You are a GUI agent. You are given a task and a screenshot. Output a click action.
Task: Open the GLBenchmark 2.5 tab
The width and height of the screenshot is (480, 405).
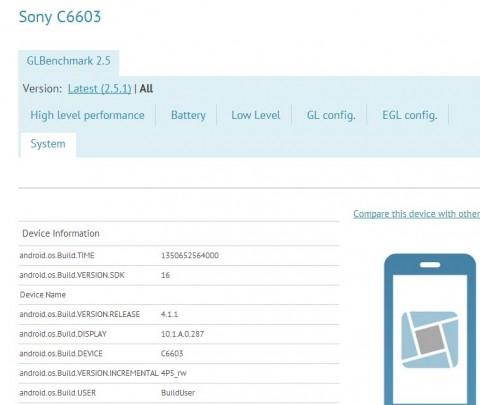[68, 62]
